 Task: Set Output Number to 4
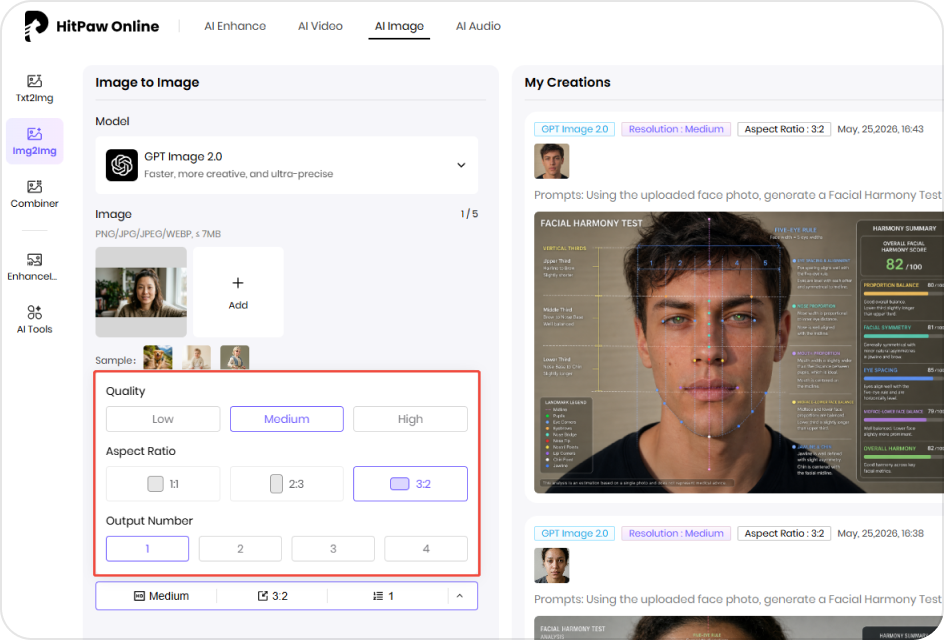[426, 549]
